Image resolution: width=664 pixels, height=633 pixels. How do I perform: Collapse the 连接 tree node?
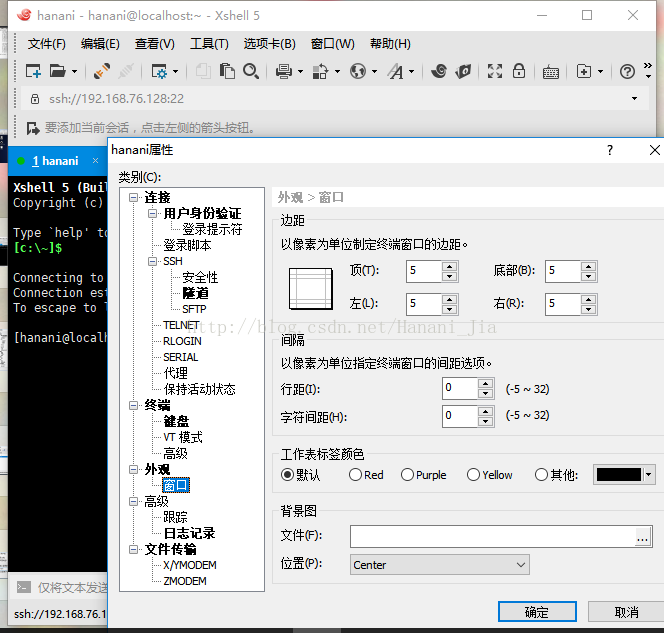pyautogui.click(x=133, y=198)
